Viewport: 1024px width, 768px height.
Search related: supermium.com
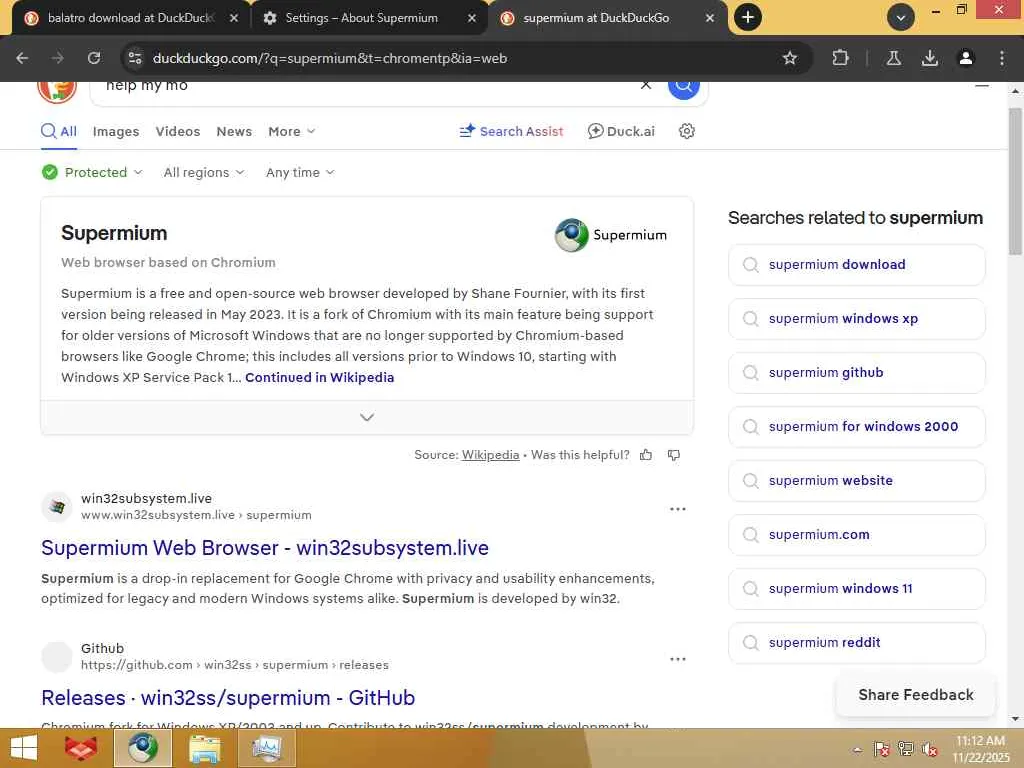tap(856, 535)
